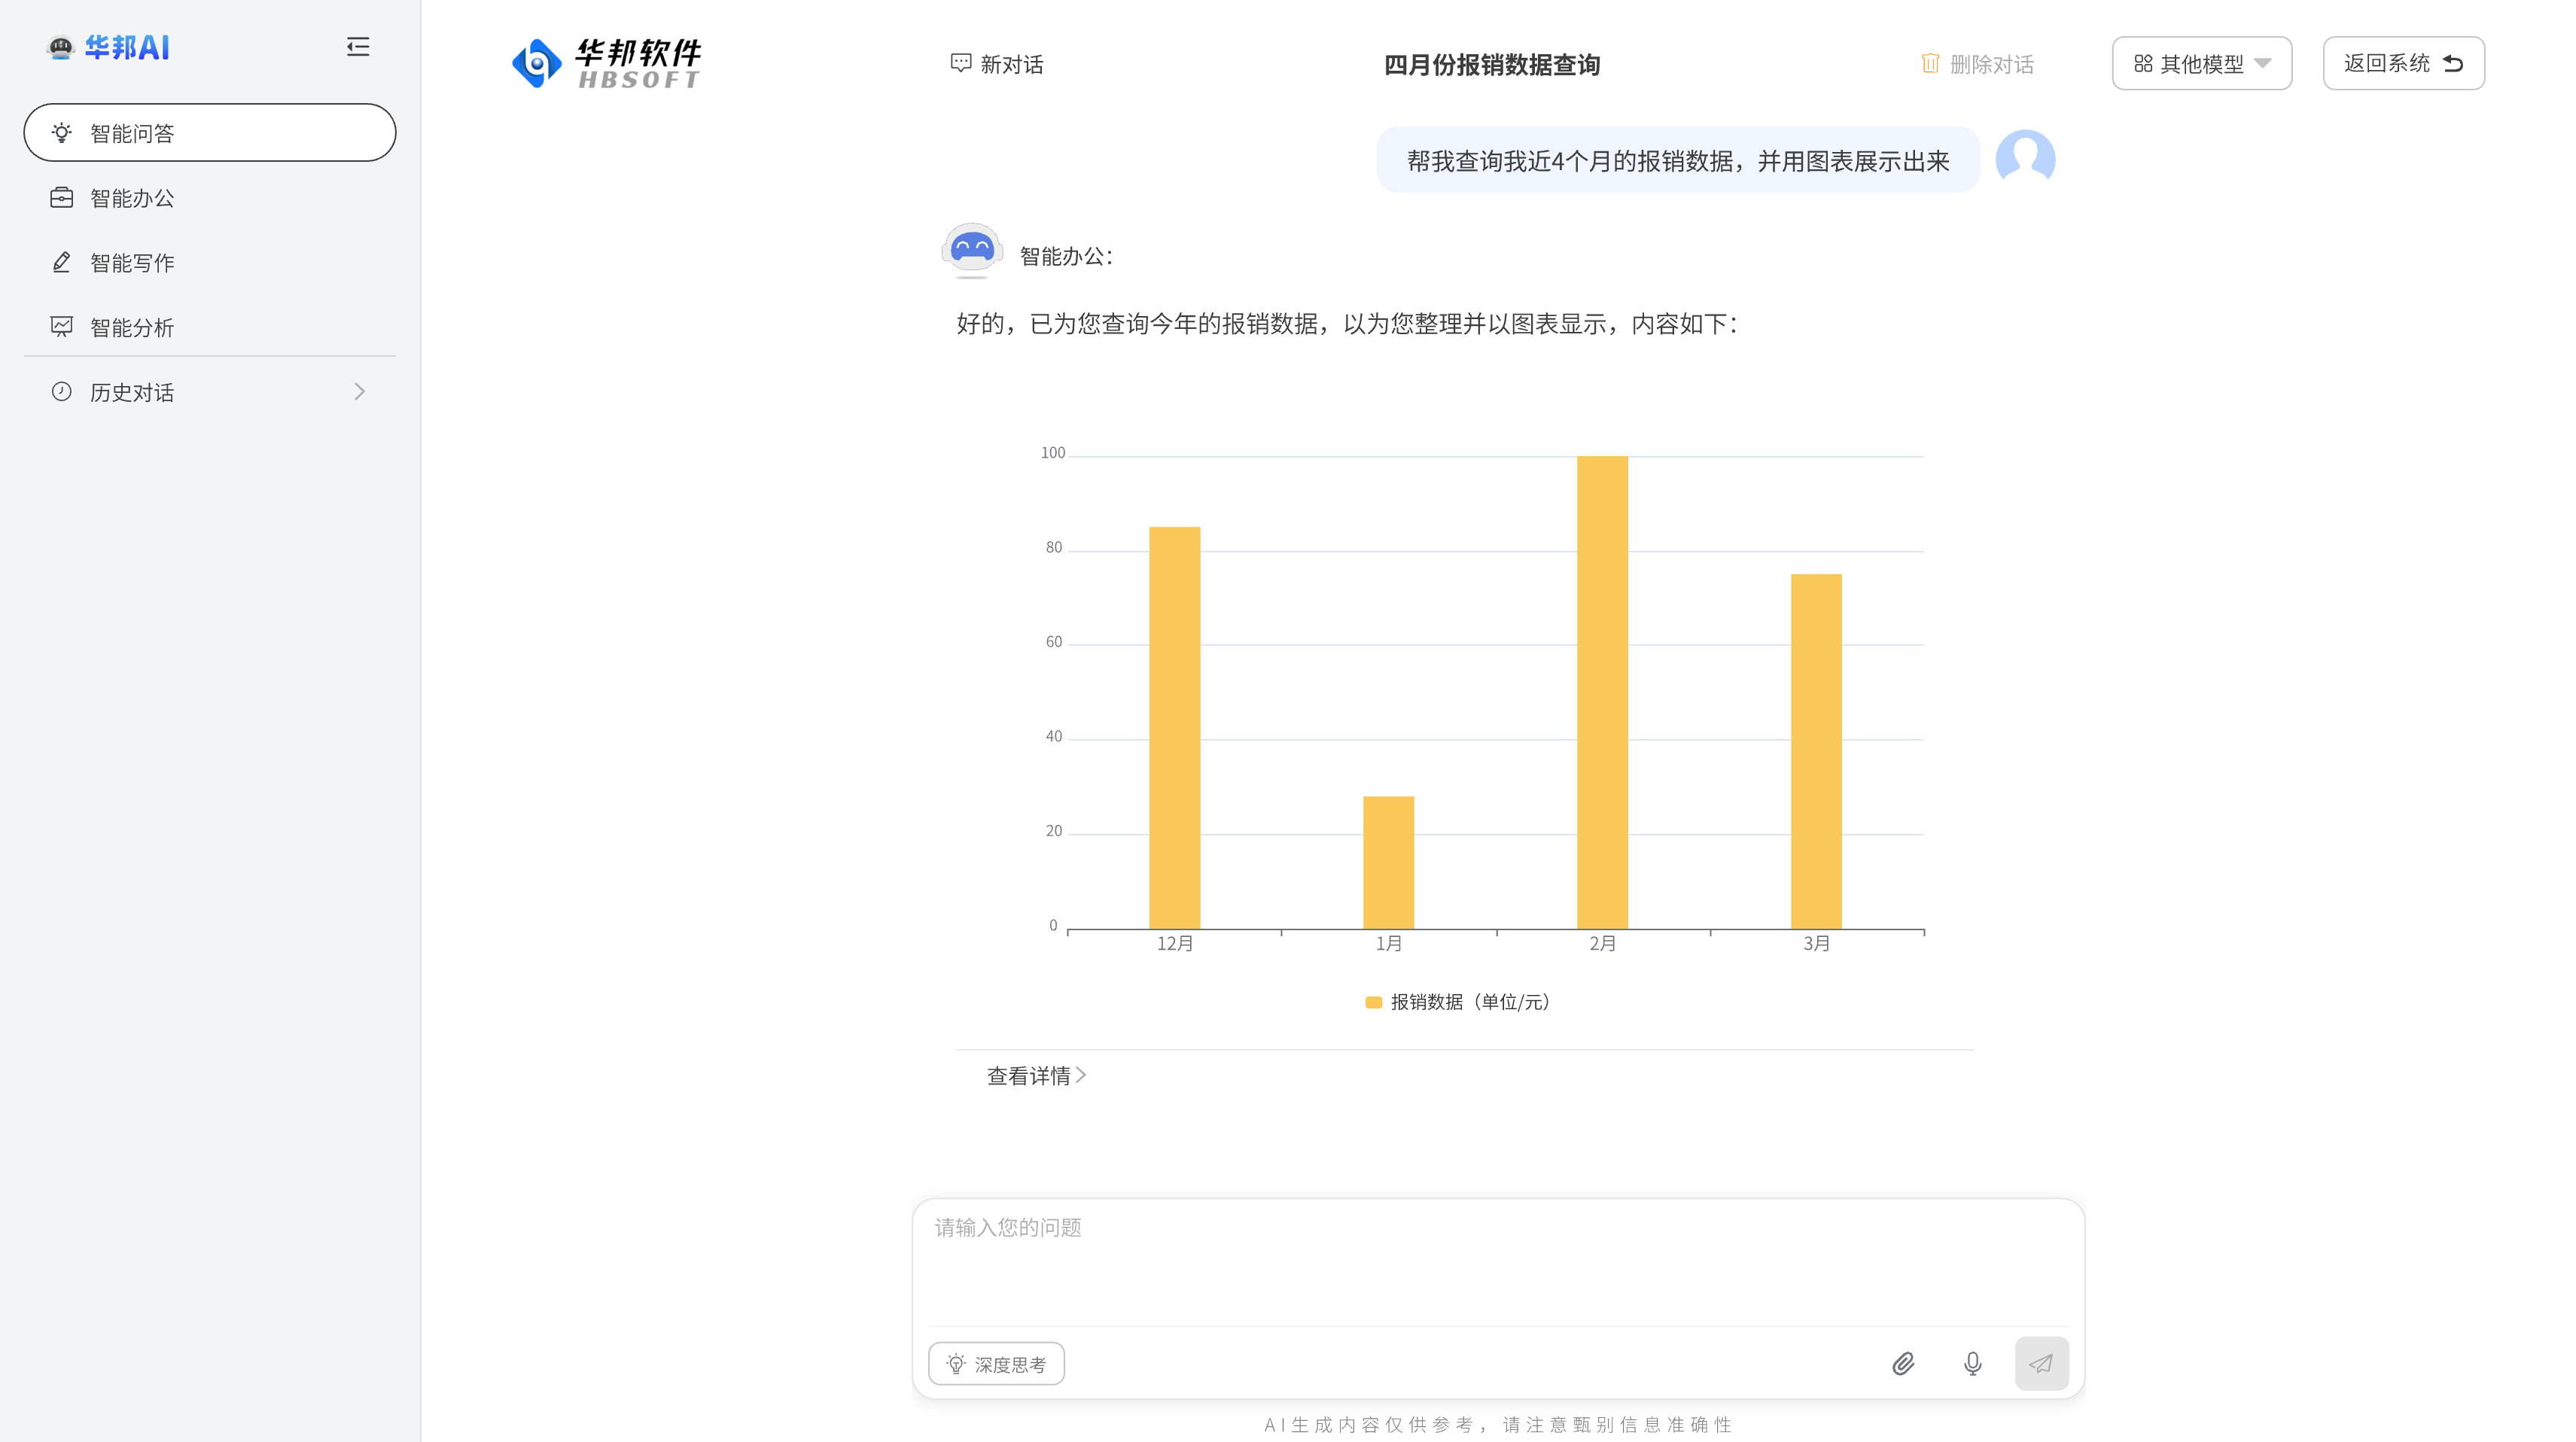Click the 12月 bar in the chart
This screenshot has width=2576, height=1442.
(x=1175, y=728)
